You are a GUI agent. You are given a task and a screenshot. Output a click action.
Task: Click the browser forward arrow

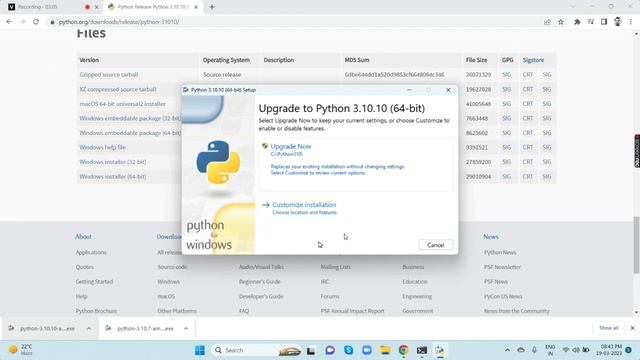tap(22, 22)
